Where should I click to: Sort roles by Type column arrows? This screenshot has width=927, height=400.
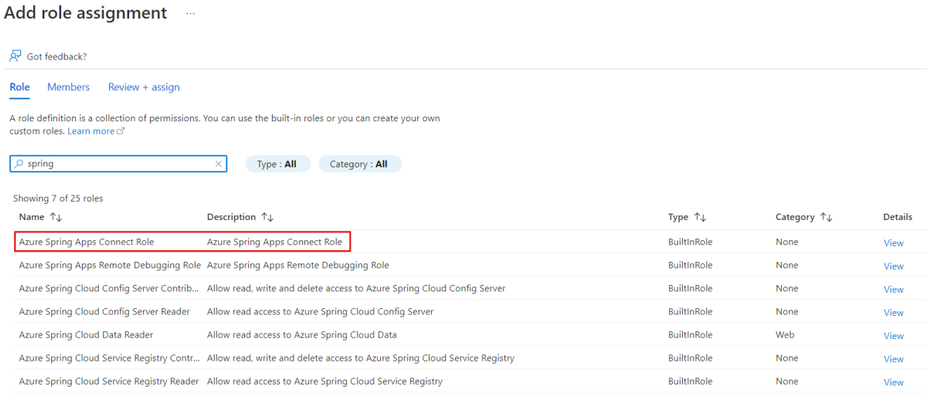700,217
